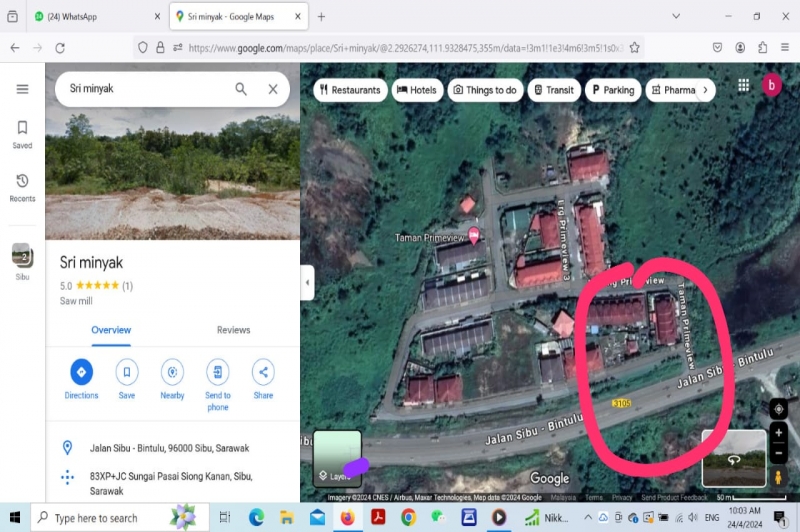Open the Sibu recent thumbnail

point(22,262)
